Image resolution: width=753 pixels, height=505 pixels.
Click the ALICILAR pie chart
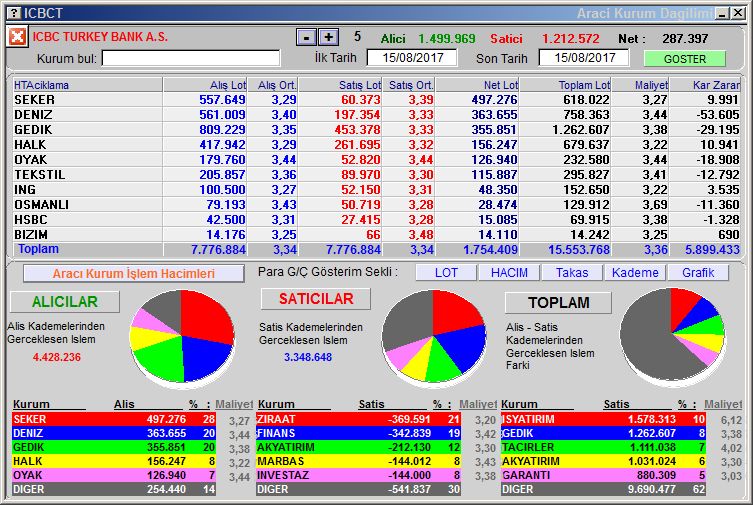[x=182, y=336]
